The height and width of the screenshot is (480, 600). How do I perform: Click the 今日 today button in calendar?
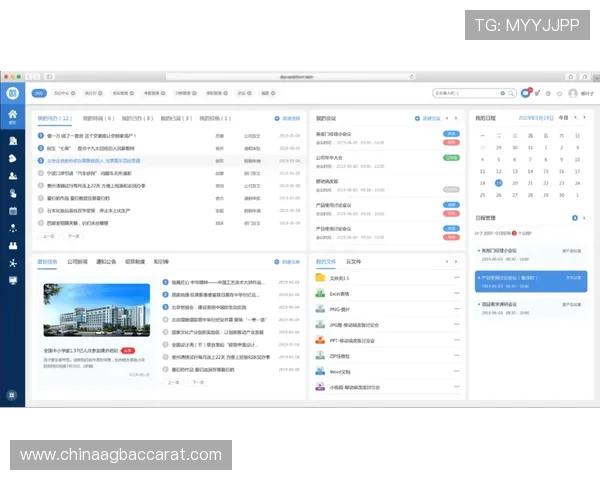(563, 118)
